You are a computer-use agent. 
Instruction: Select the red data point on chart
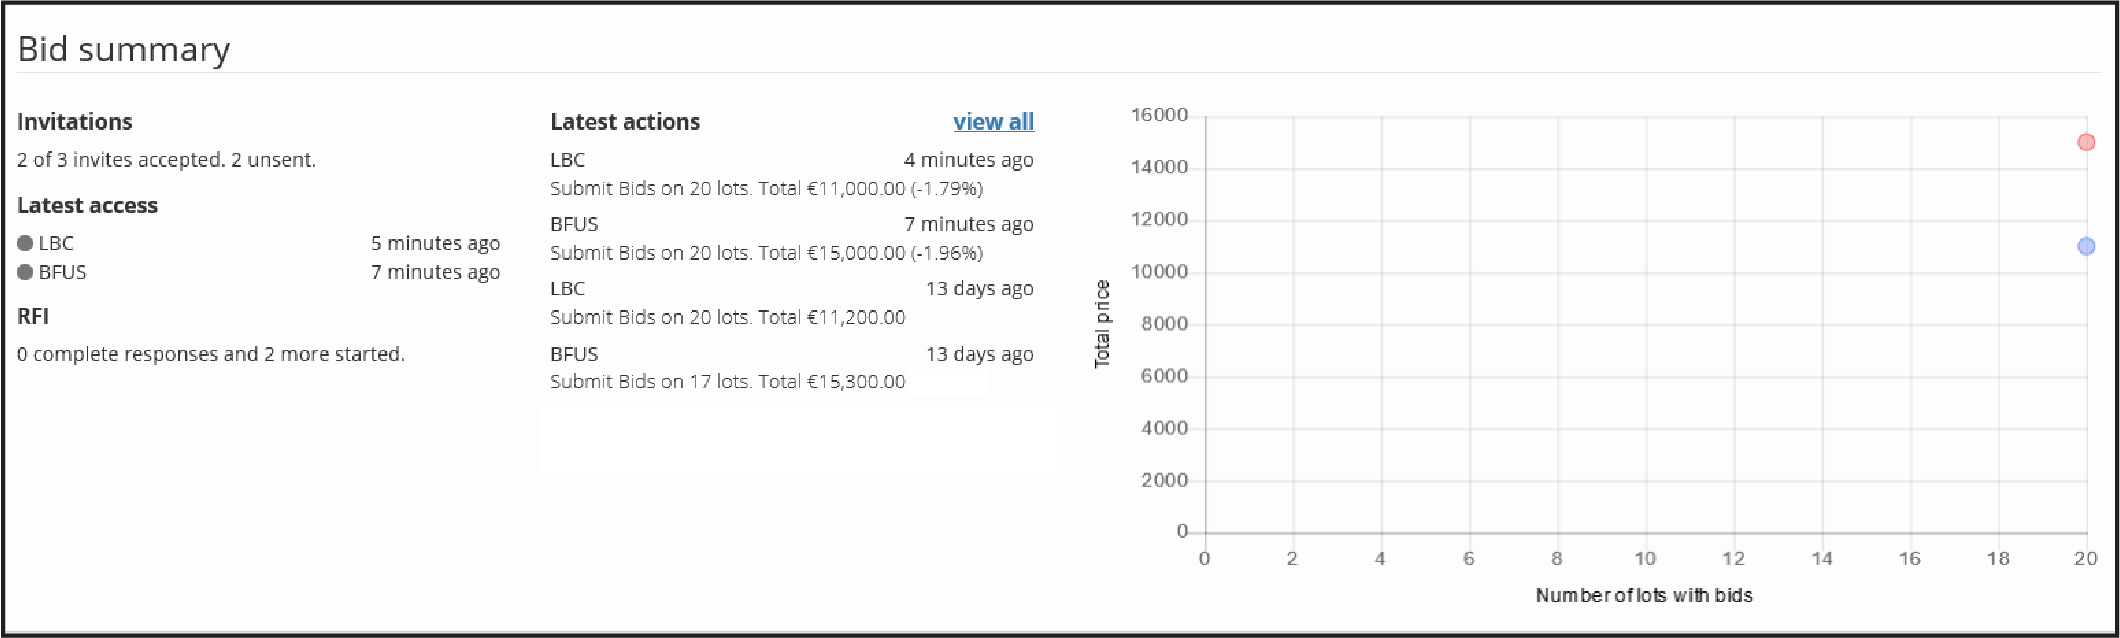pos(2086,142)
